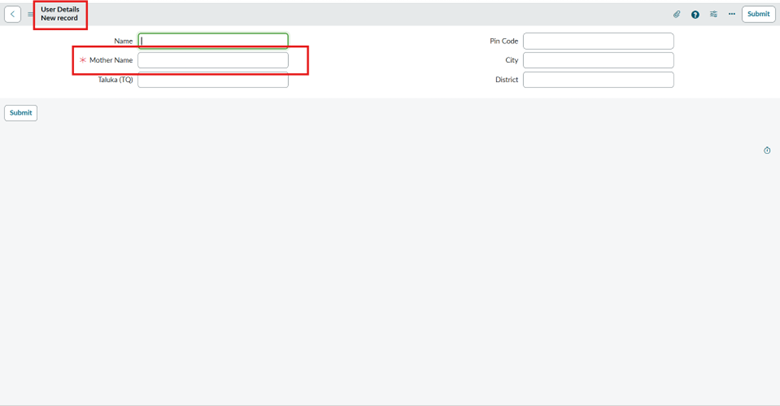This screenshot has width=780, height=406.
Task: Click the Submit button below the form
Action: [x=21, y=113]
